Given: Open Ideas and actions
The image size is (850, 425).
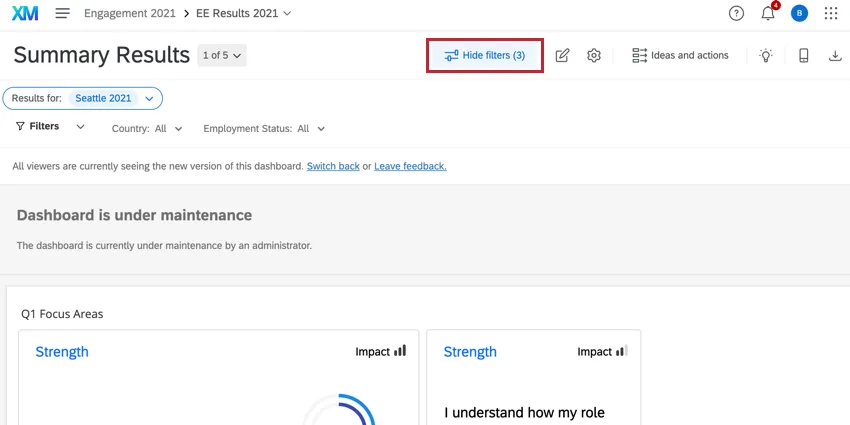Looking at the screenshot, I should pyautogui.click(x=680, y=56).
